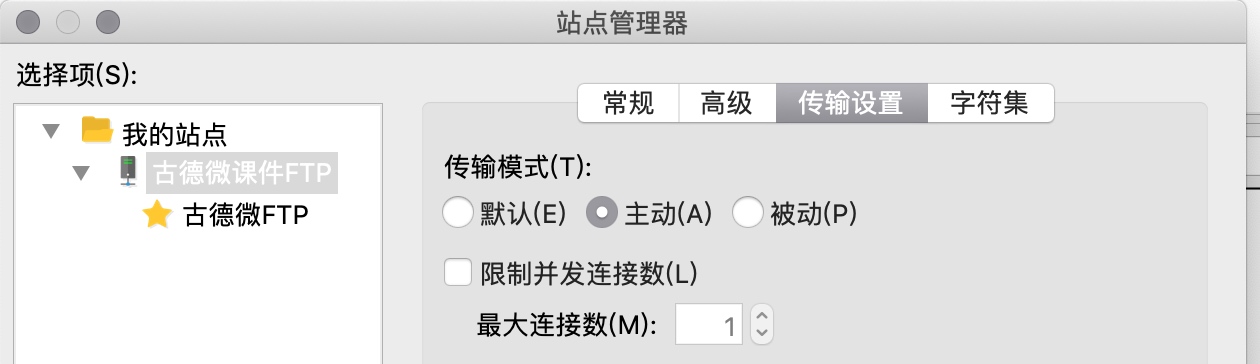Collapse the 古德微课件FTP disclosure triangle

coord(82,173)
